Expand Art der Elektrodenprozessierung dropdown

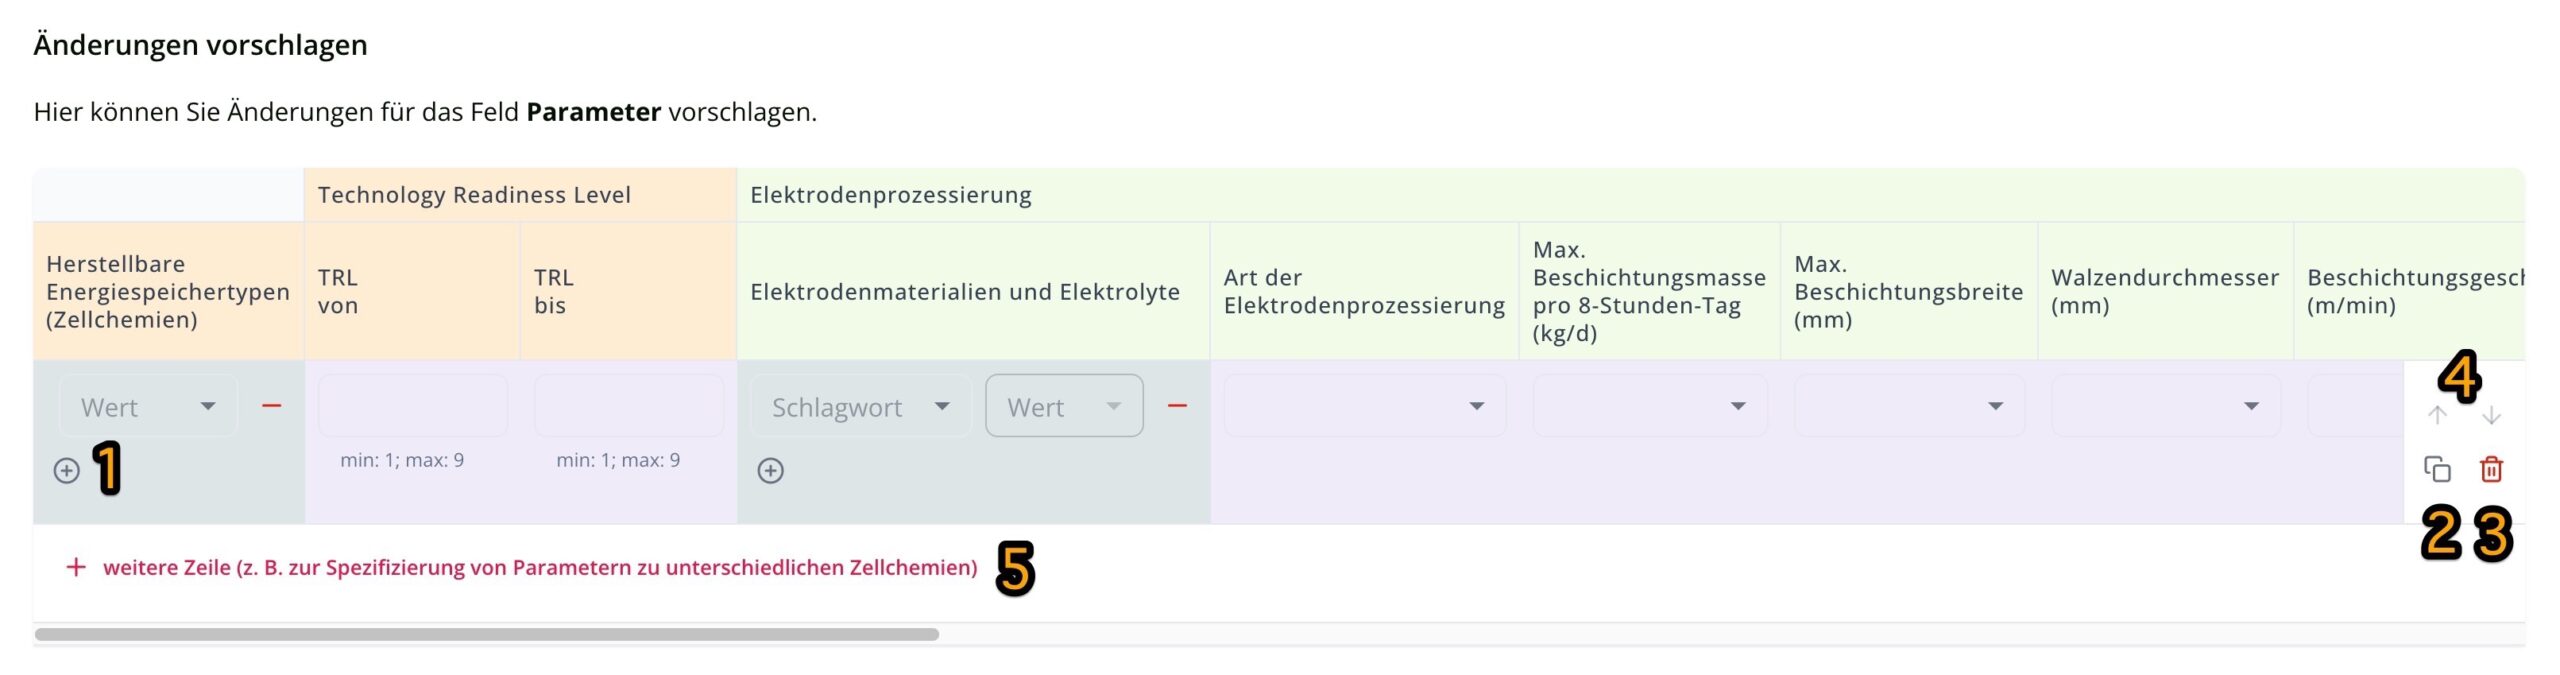1364,406
